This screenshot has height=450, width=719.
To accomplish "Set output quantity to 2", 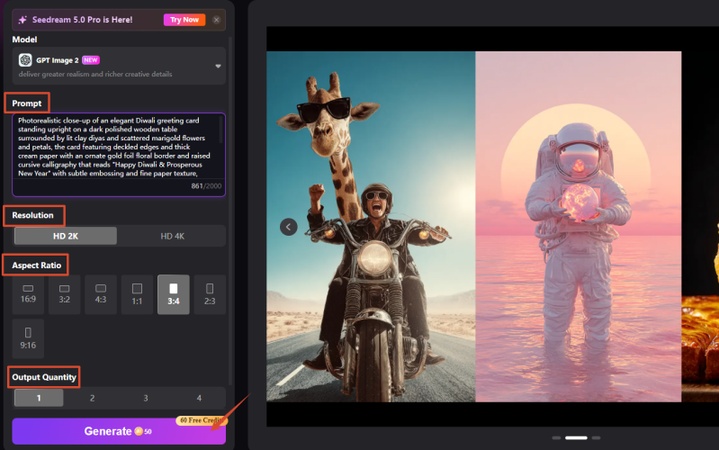I will [92, 398].
